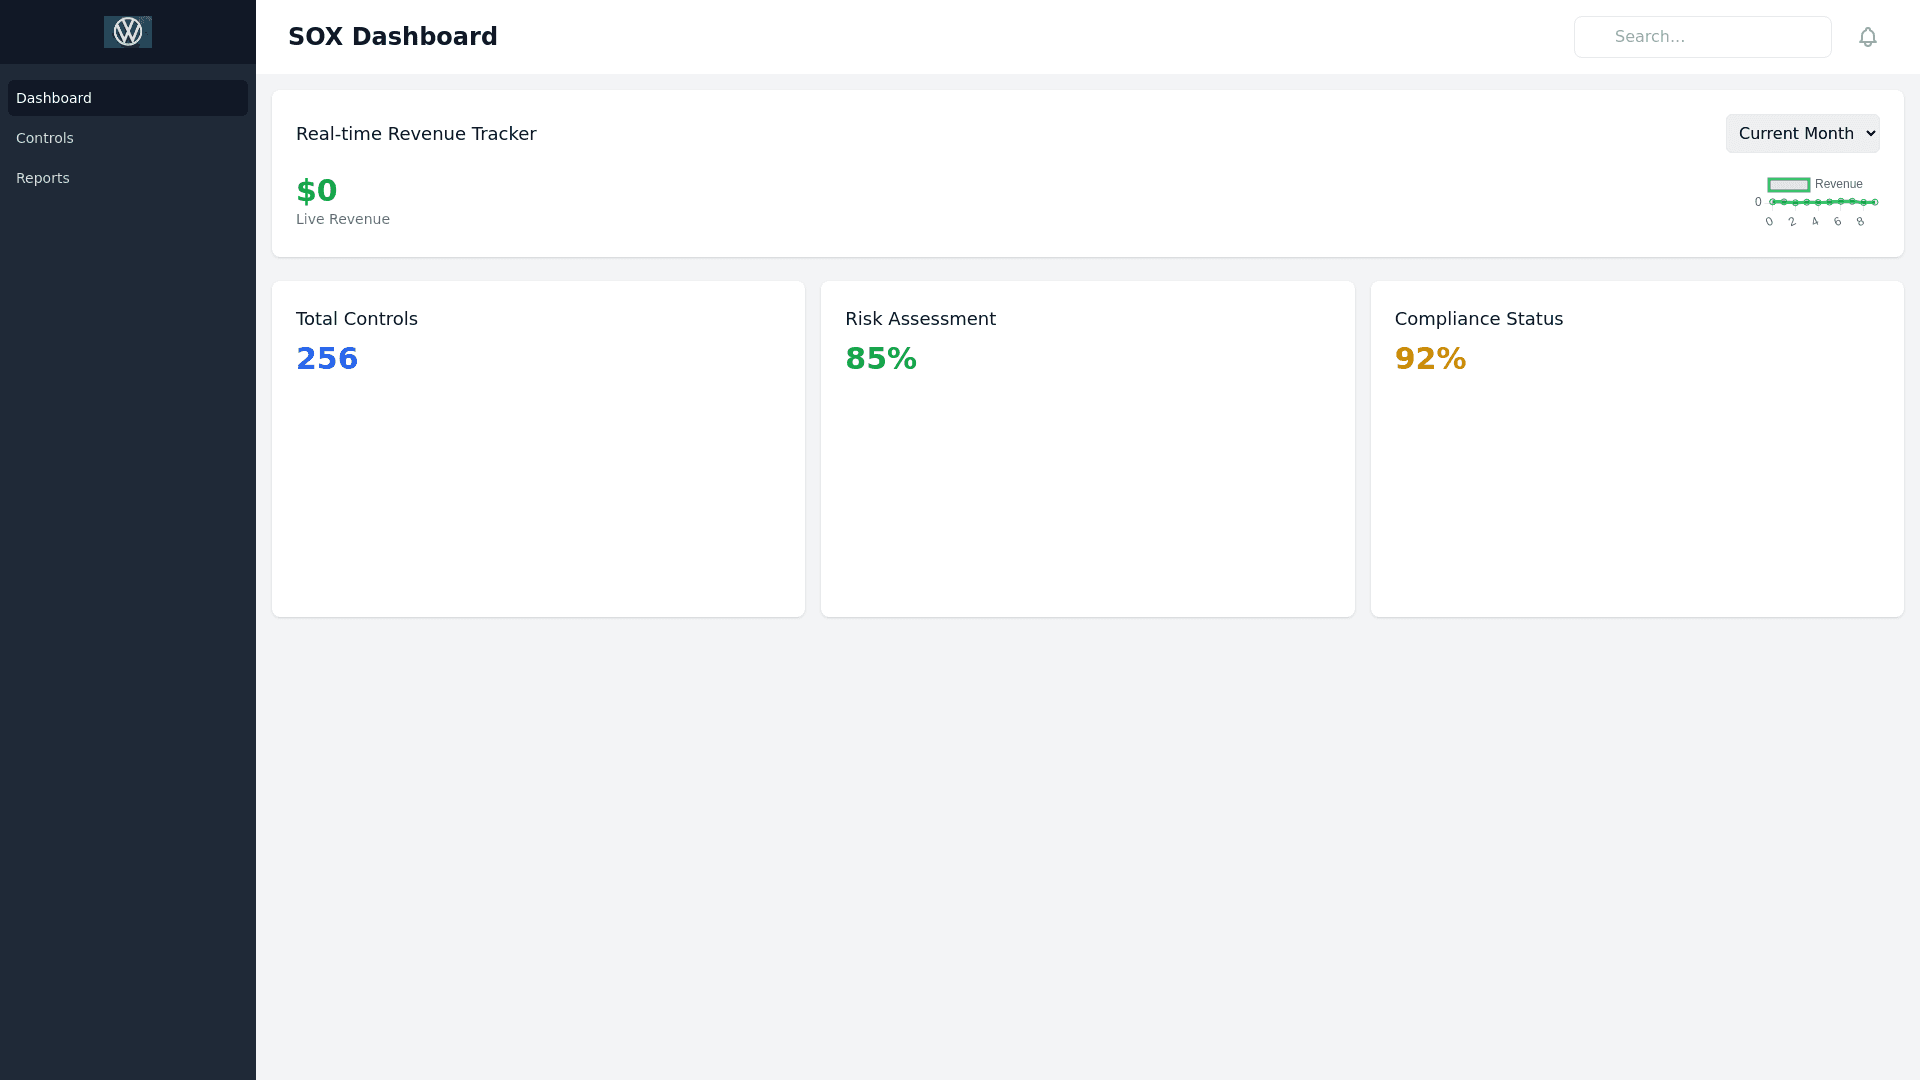Screen dimensions: 1920x1080
Task: Click the Volkswagen logo in the sidebar
Action: [128, 32]
